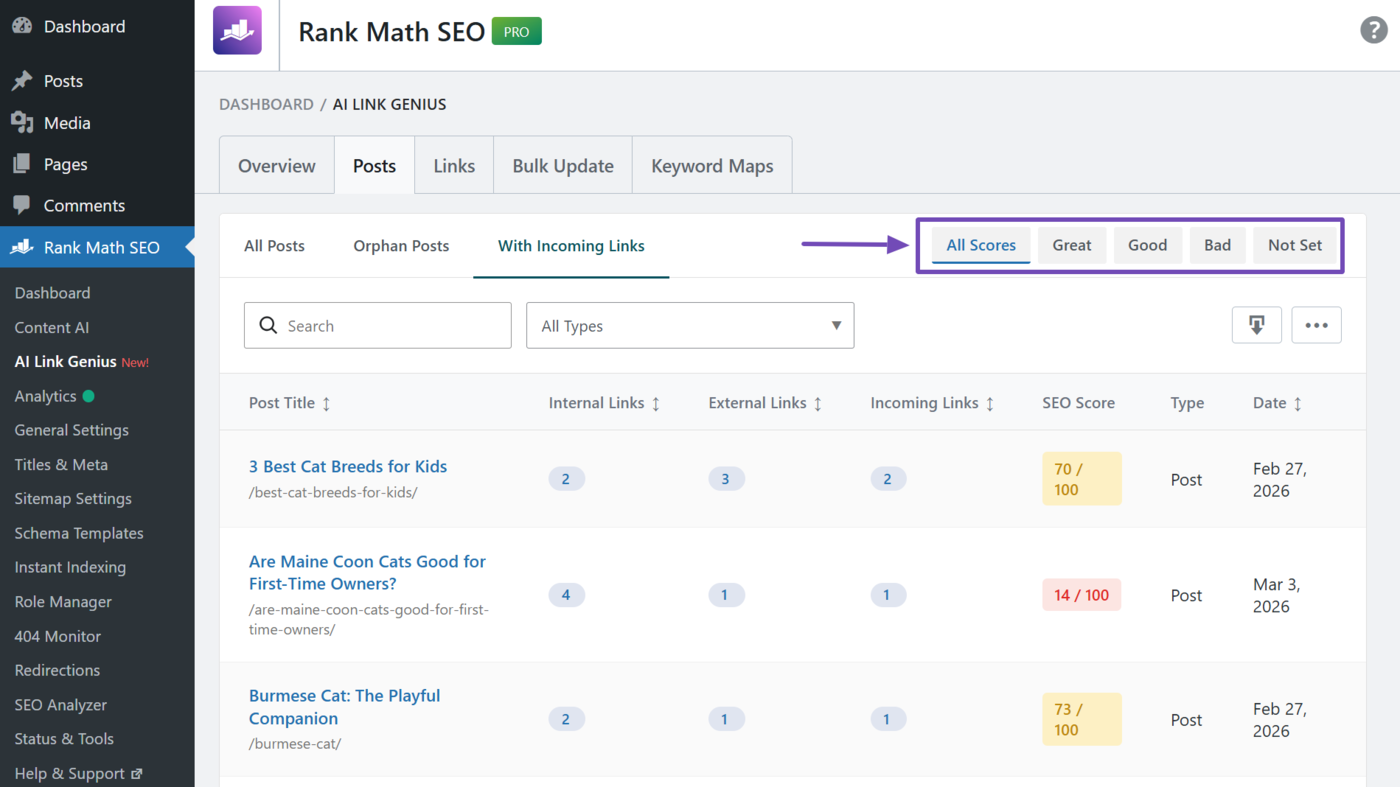Viewport: 1400px width, 787px height.
Task: Click the export download icon button
Action: click(x=1257, y=325)
